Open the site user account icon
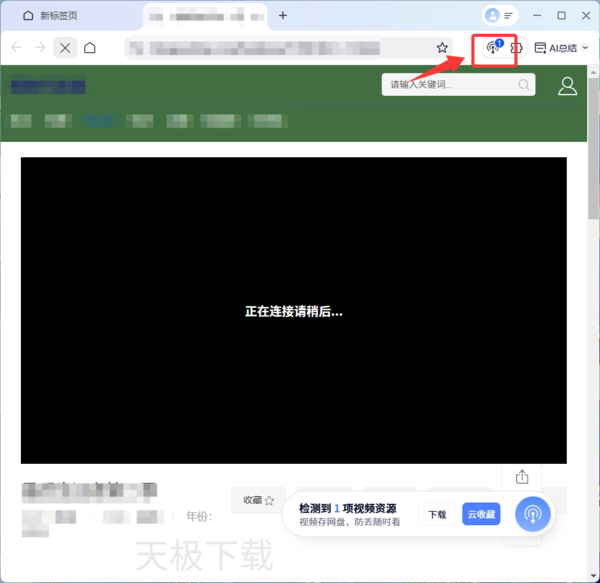Screen dimensions: 600x583 coord(567,86)
